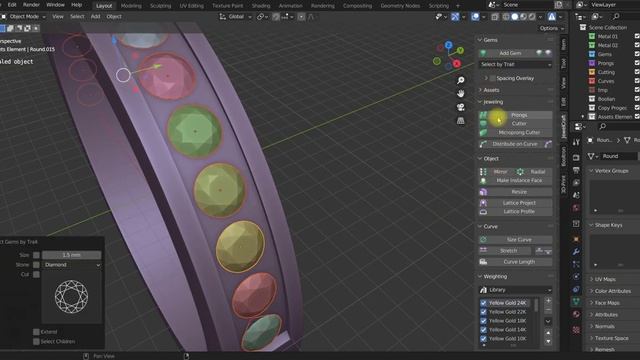Toggle Gems collection visibility checkbox
This screenshot has height=360, width=640.
point(637,54)
